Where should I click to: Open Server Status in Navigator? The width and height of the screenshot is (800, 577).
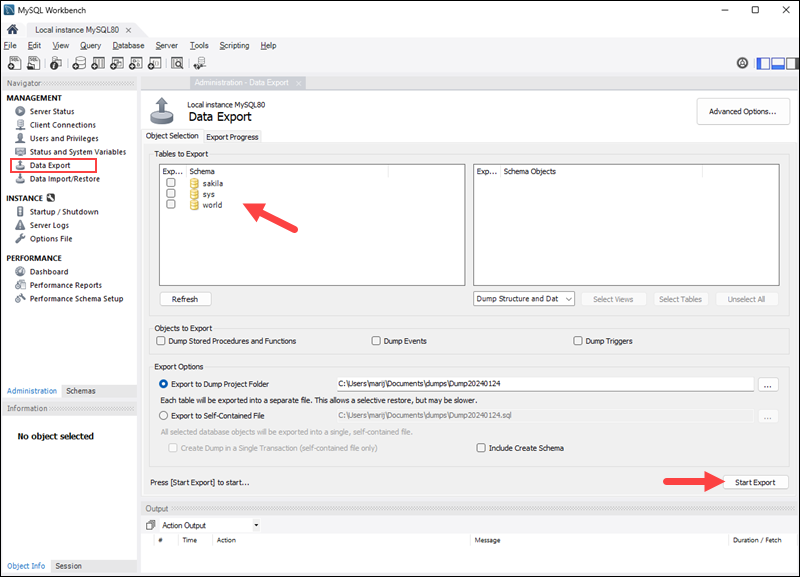[x=52, y=111]
